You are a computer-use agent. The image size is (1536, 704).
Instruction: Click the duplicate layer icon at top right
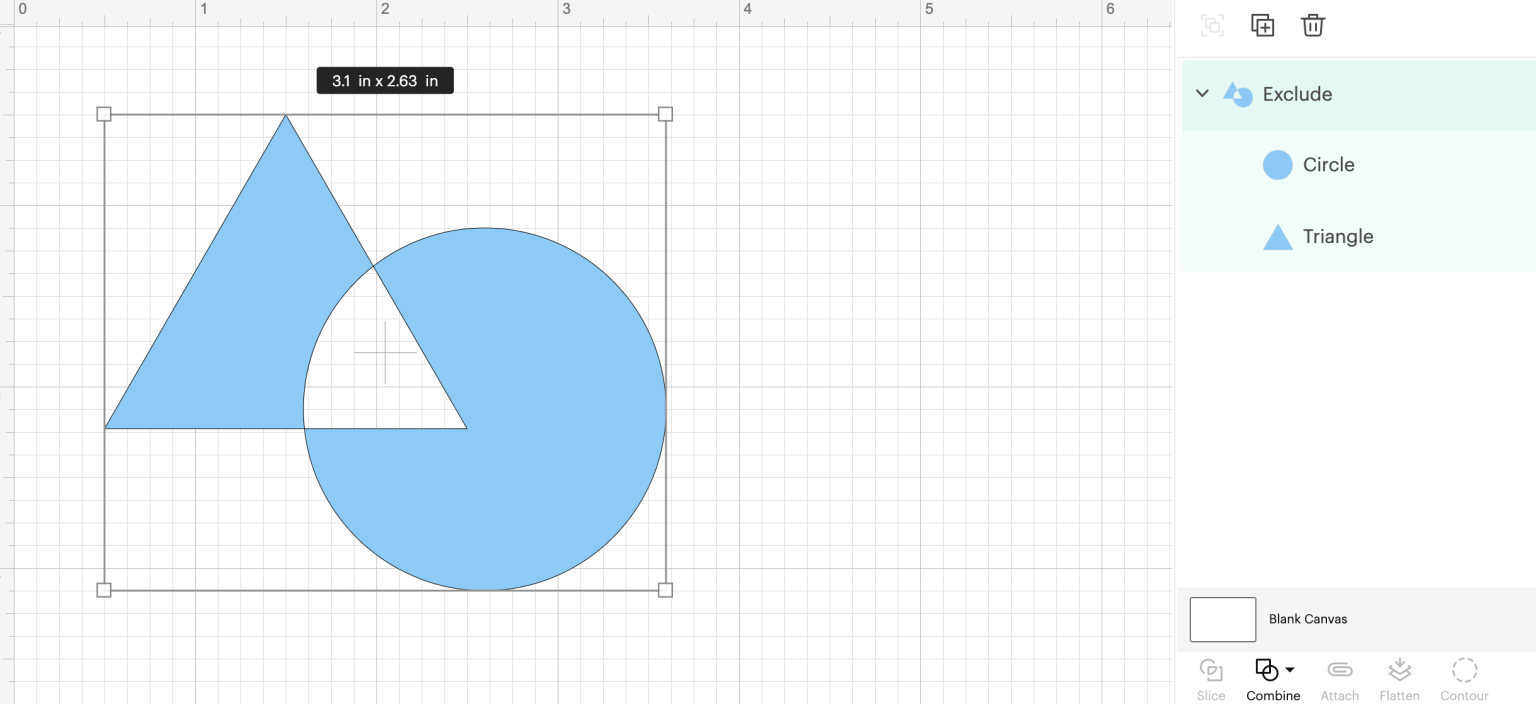(1262, 25)
